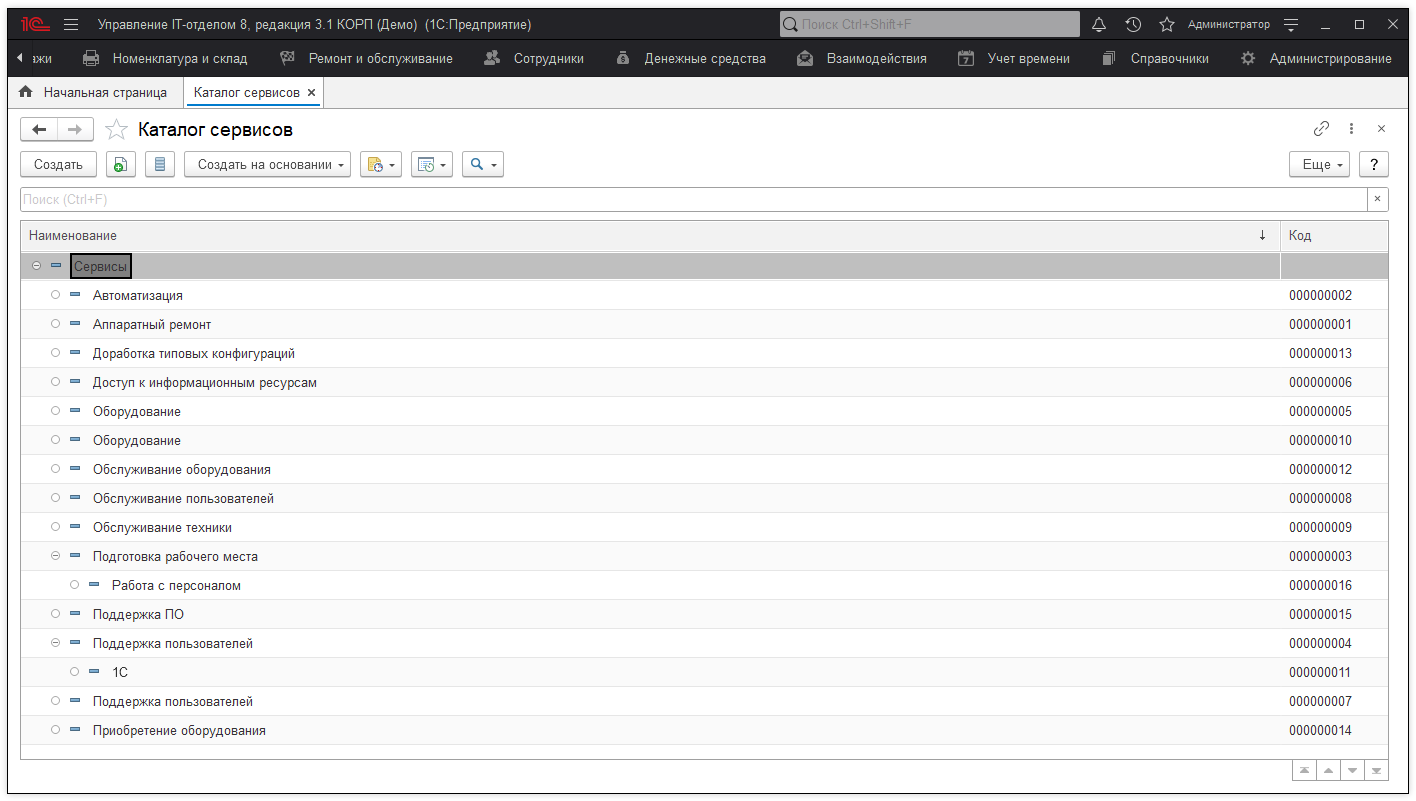This screenshot has width=1416, height=801.
Task: Click the Создать button
Action: [x=58, y=165]
